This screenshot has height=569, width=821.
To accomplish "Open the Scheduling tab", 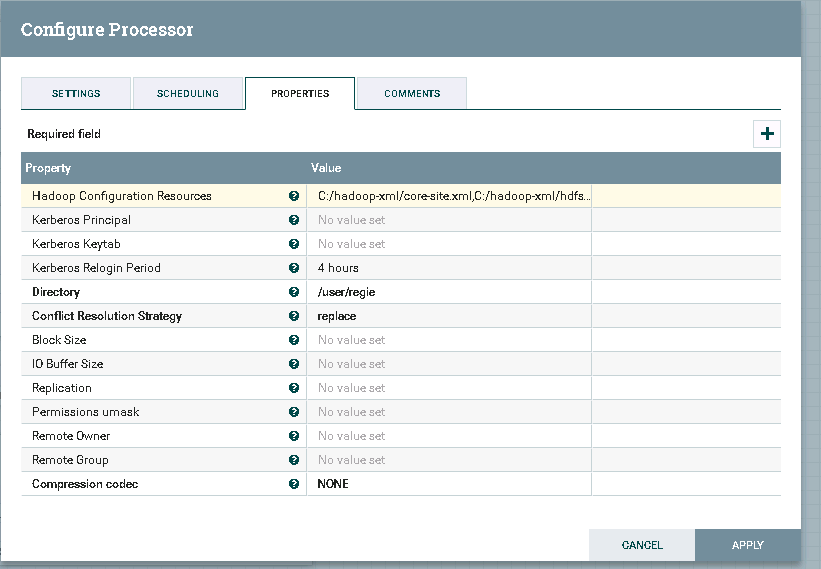I will point(188,94).
